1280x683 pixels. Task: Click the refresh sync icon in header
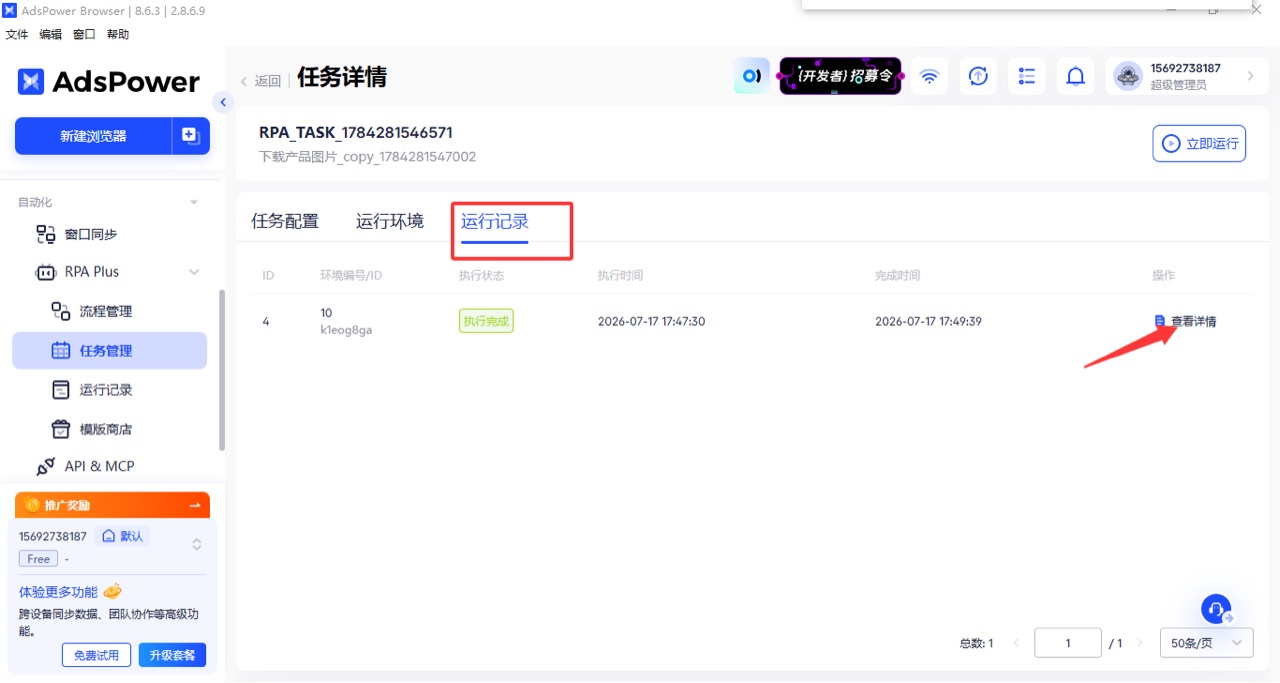pyautogui.click(x=978, y=76)
